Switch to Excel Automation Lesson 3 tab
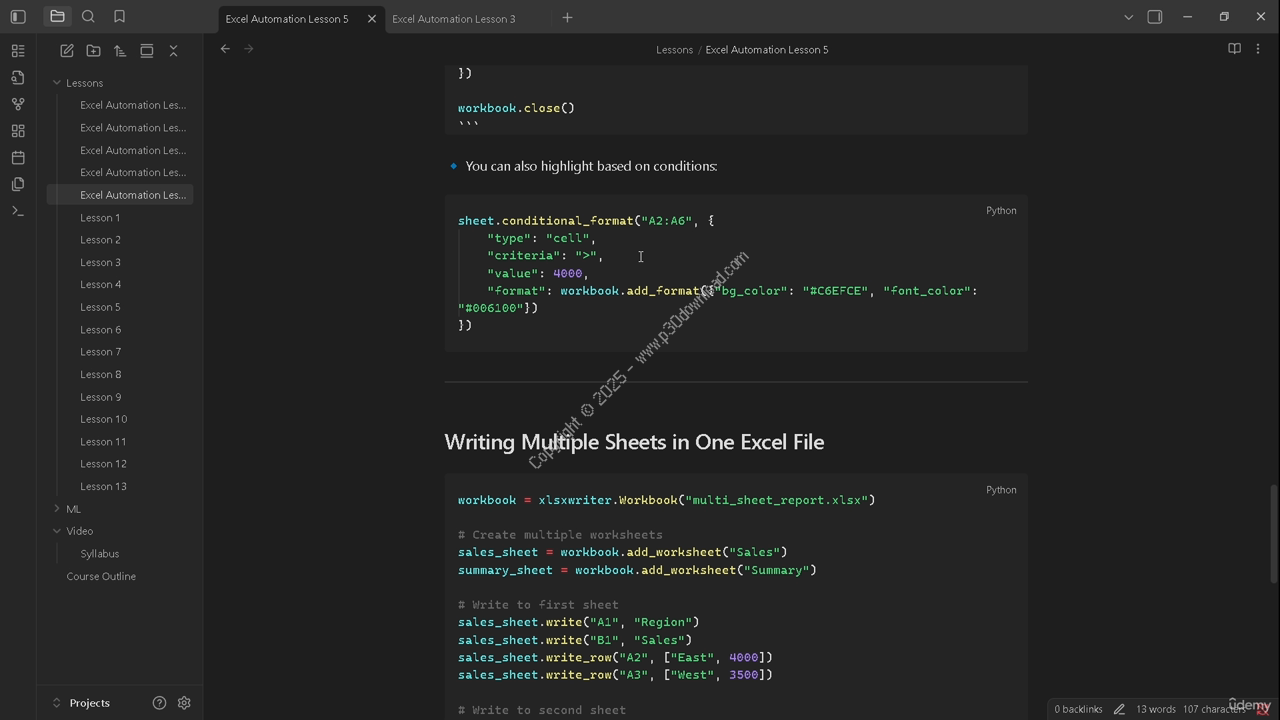The height and width of the screenshot is (720, 1280). point(454,19)
